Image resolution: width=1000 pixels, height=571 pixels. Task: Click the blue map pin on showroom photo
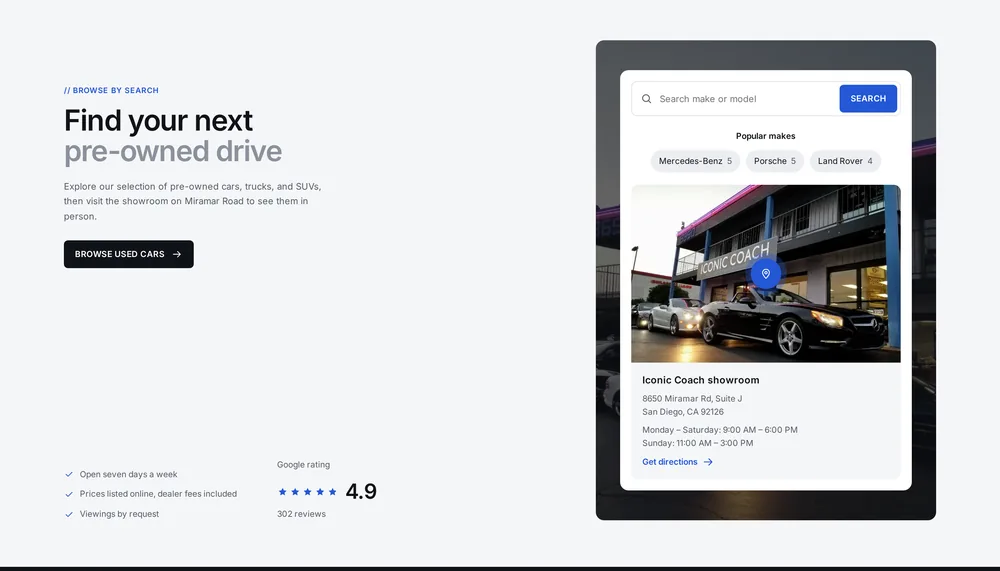pyautogui.click(x=766, y=274)
